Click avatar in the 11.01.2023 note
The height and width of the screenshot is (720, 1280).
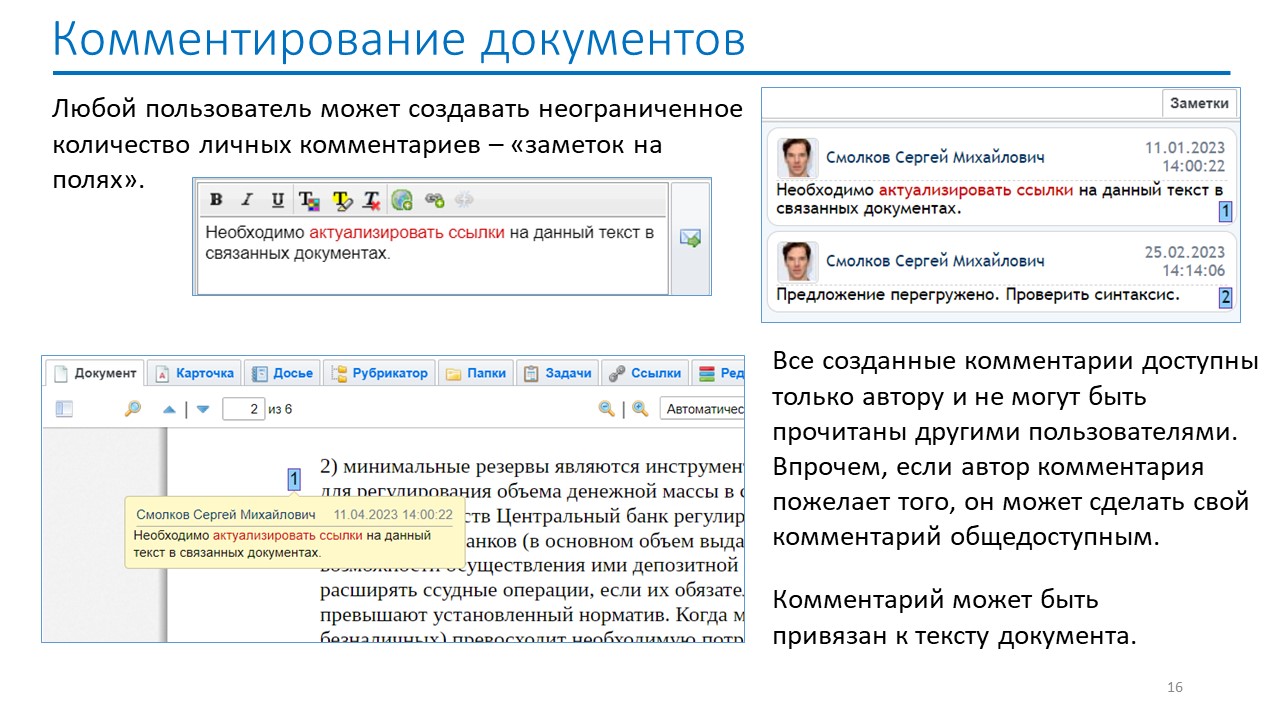click(798, 158)
